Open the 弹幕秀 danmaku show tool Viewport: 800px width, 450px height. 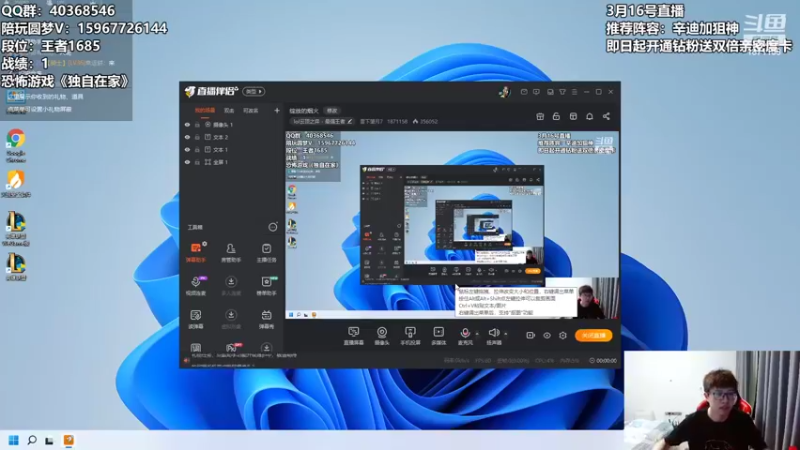(266, 319)
